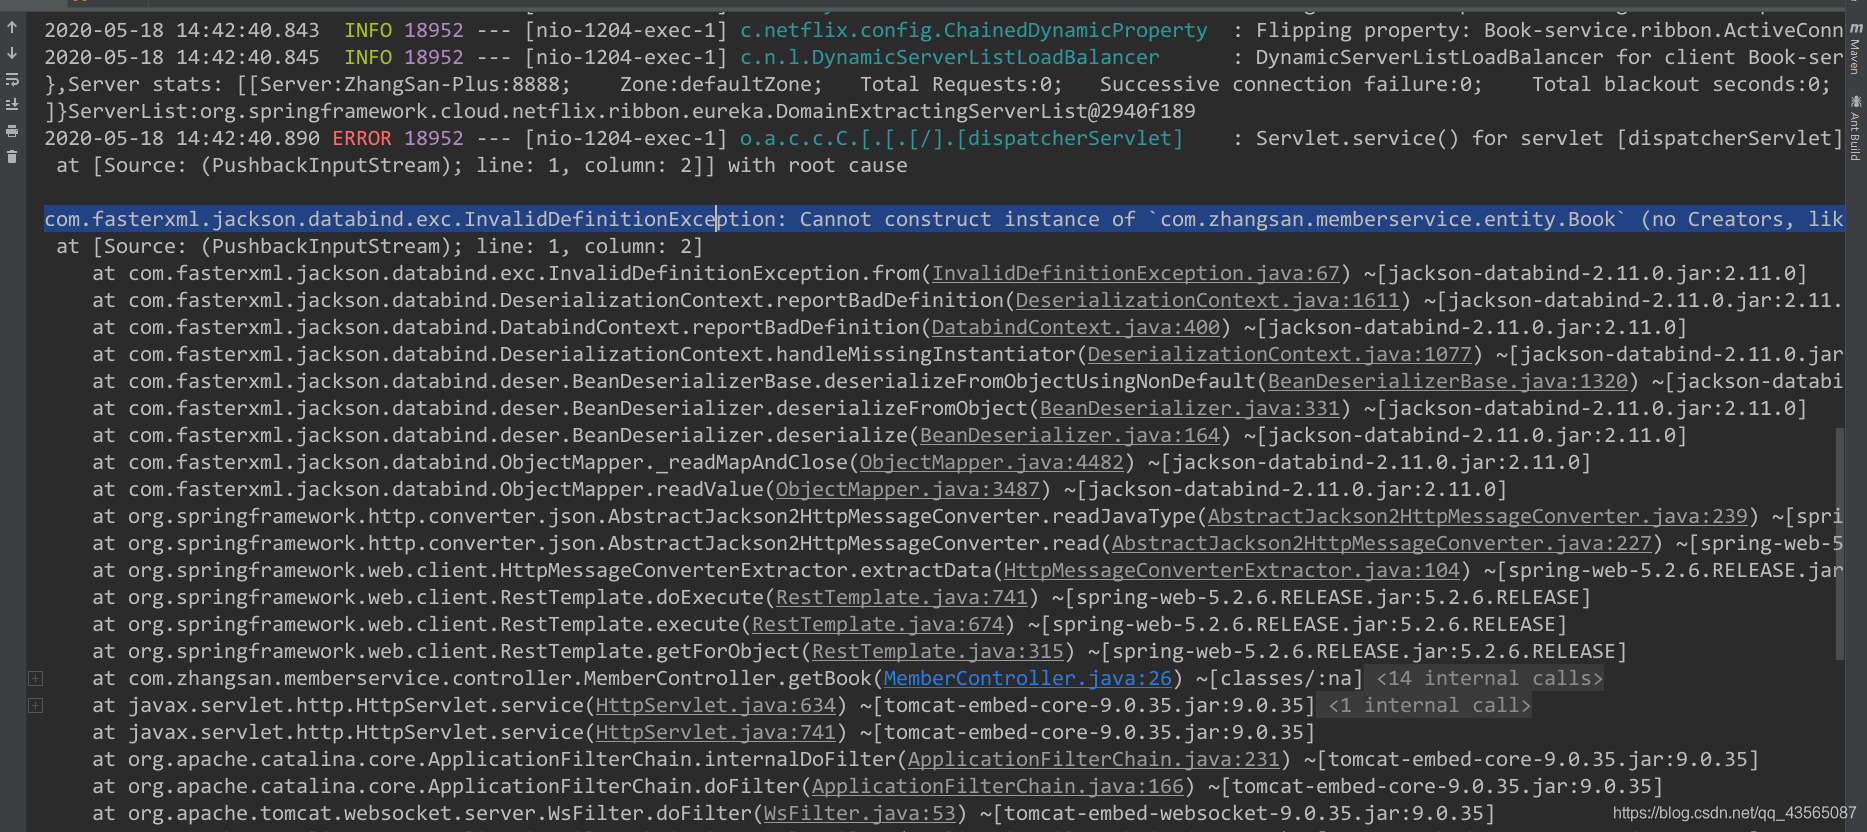Click the 'Zone:defaultZone;' text

(722, 84)
